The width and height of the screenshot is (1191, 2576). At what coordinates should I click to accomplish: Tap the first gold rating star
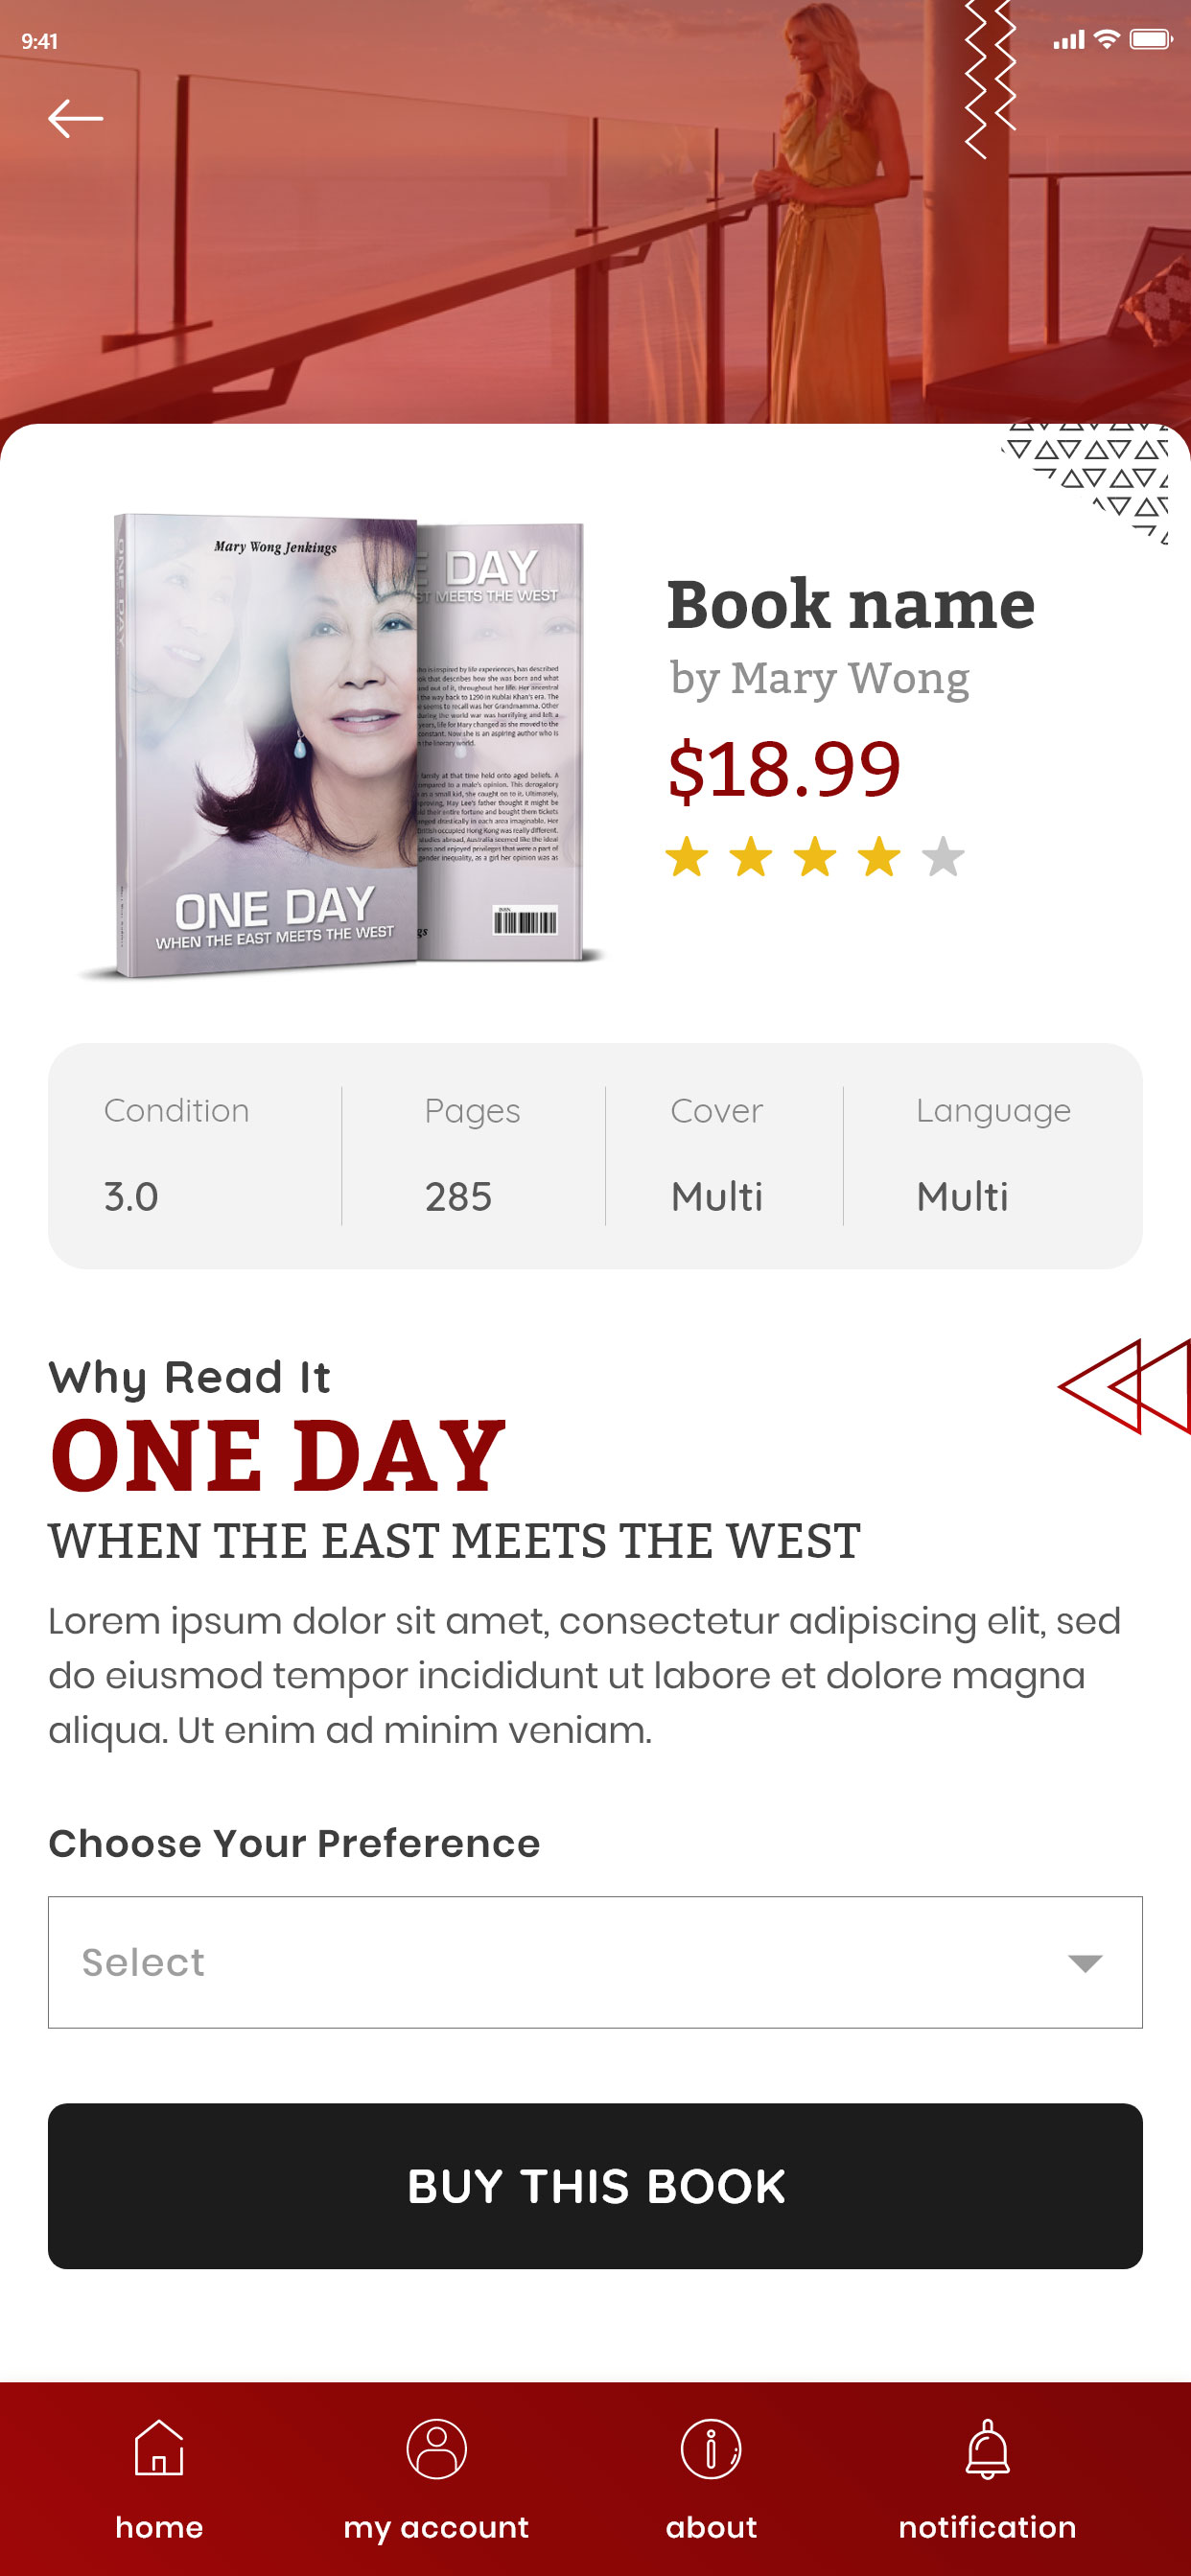tap(687, 857)
